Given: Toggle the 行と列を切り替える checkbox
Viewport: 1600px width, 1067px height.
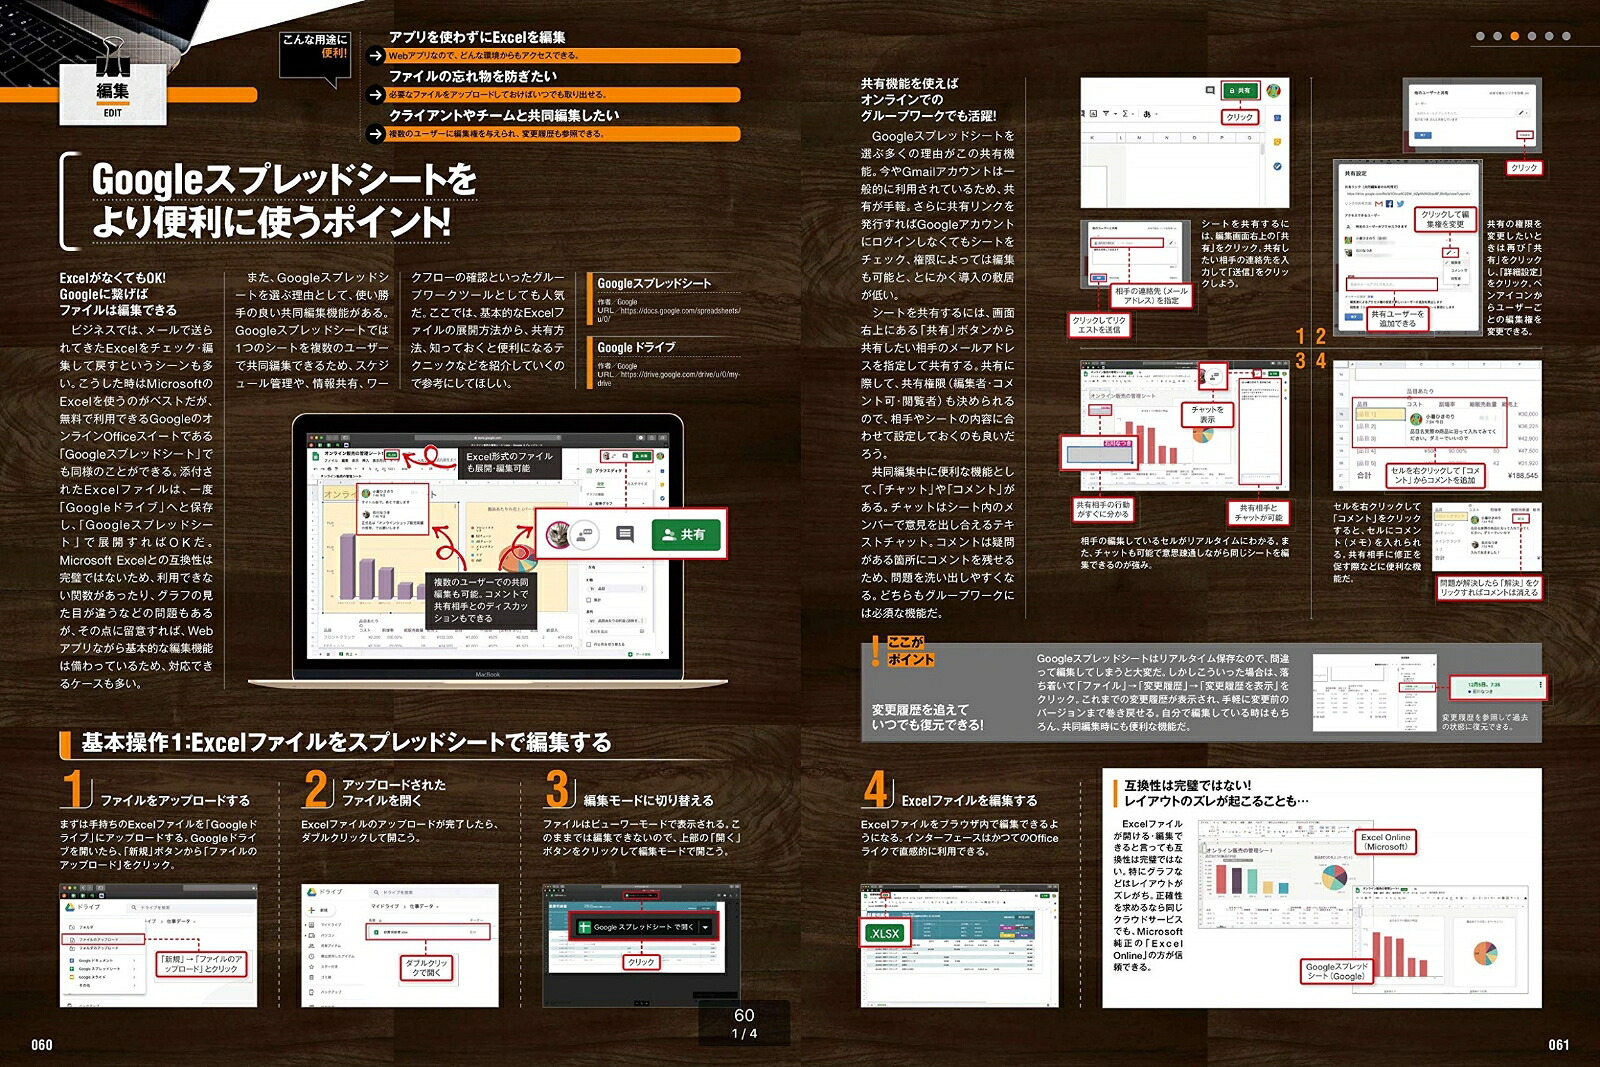Looking at the screenshot, I should pos(589,644).
